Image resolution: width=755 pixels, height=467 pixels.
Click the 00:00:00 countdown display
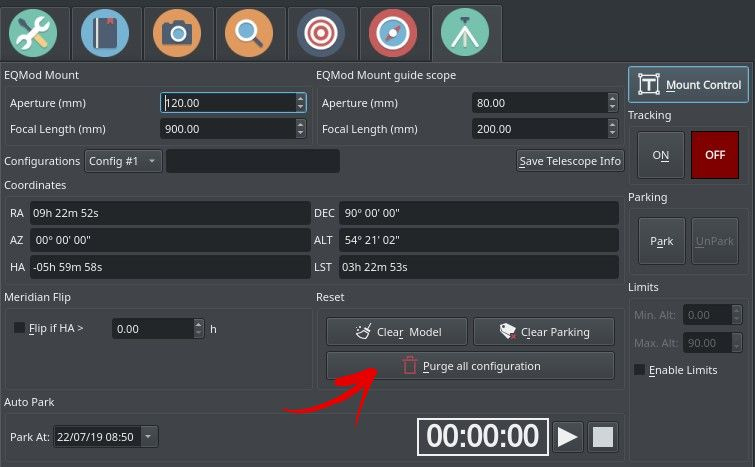(x=482, y=437)
